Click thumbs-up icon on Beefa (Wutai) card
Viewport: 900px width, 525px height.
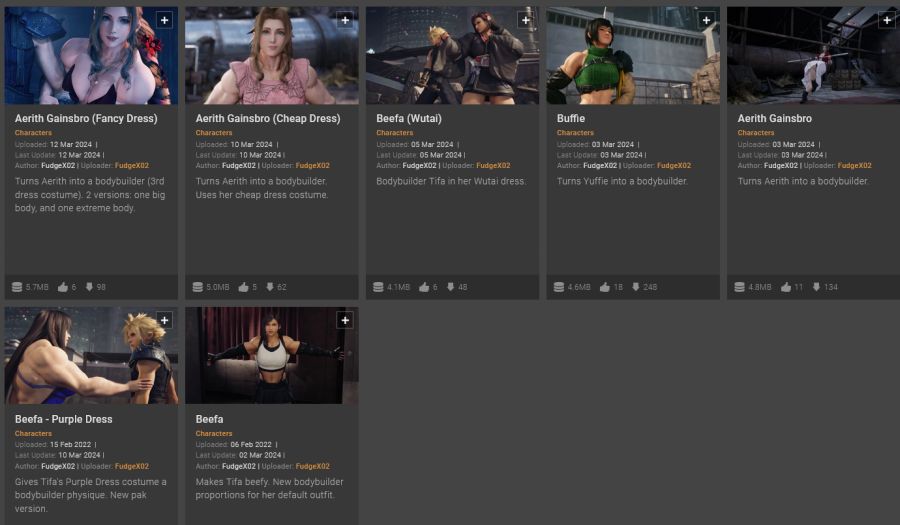pyautogui.click(x=424, y=287)
